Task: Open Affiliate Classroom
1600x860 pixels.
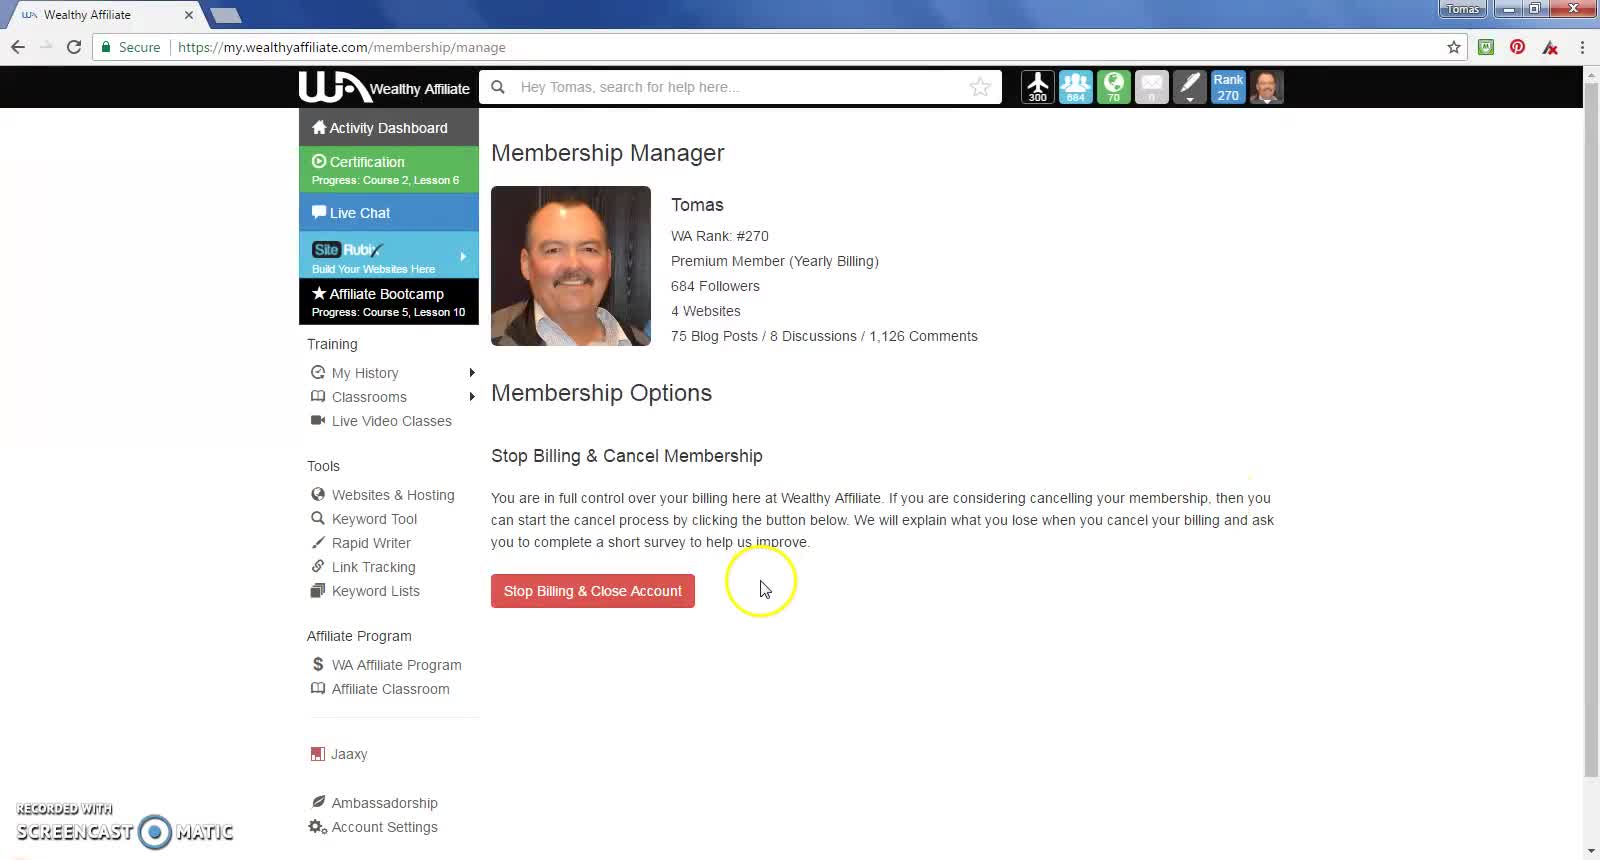Action: [390, 689]
